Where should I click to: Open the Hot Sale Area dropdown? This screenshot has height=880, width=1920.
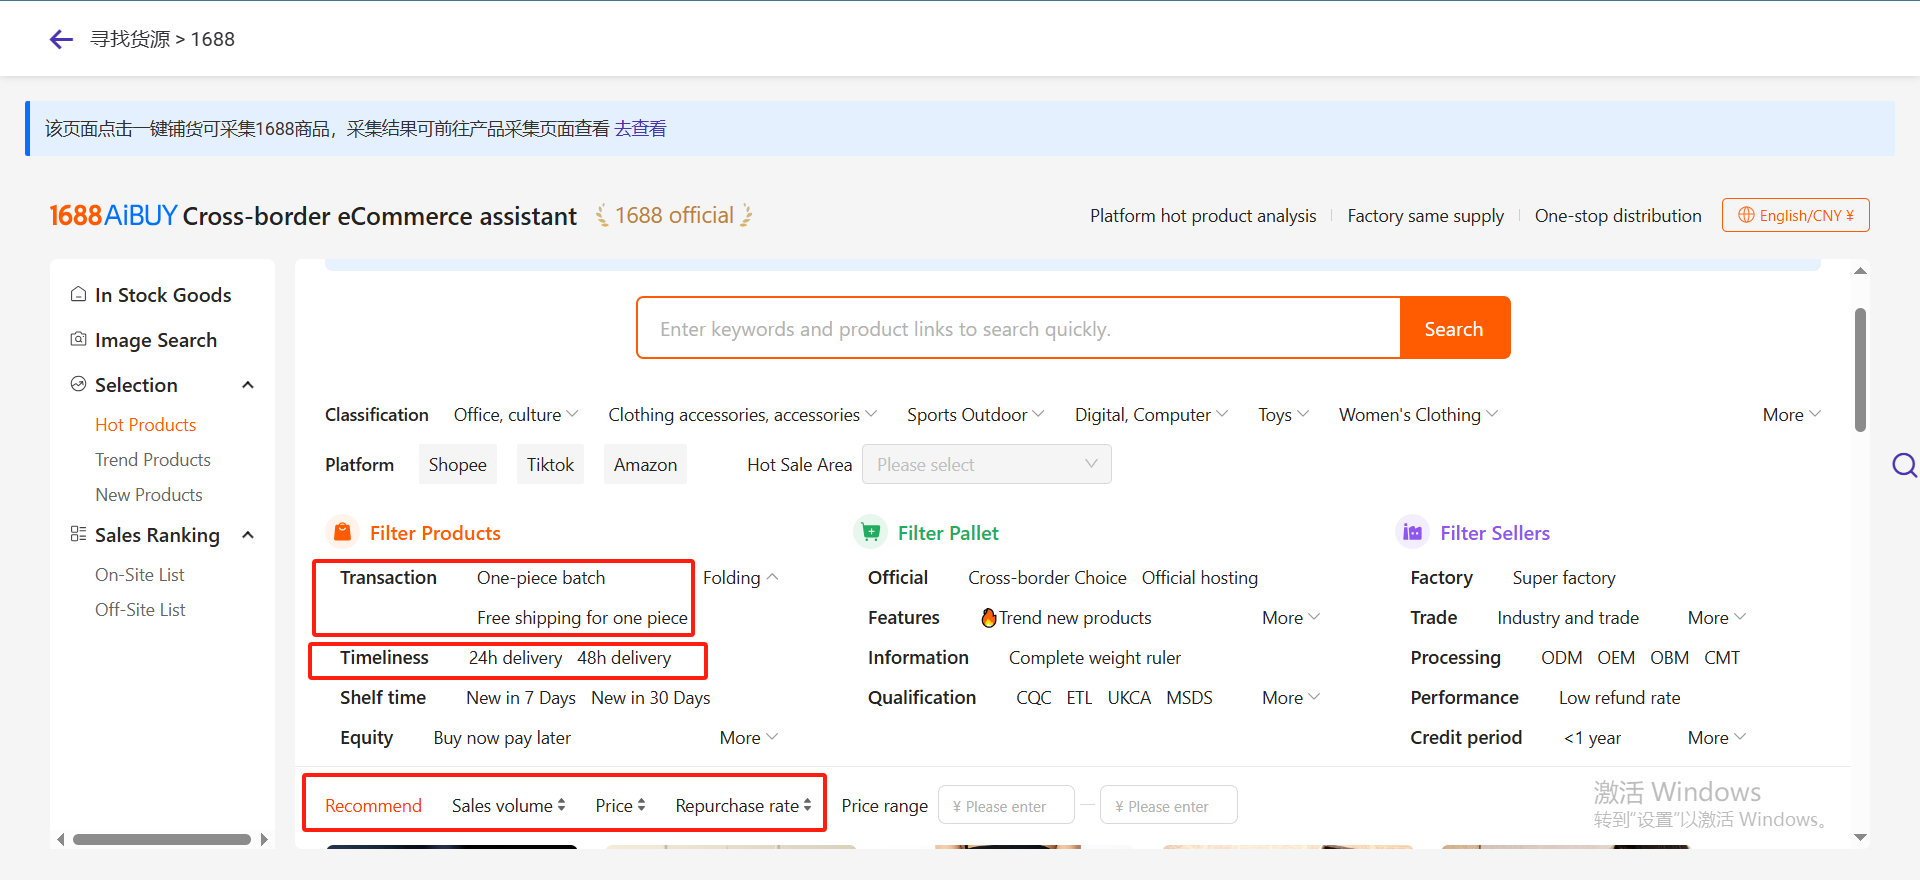986,465
